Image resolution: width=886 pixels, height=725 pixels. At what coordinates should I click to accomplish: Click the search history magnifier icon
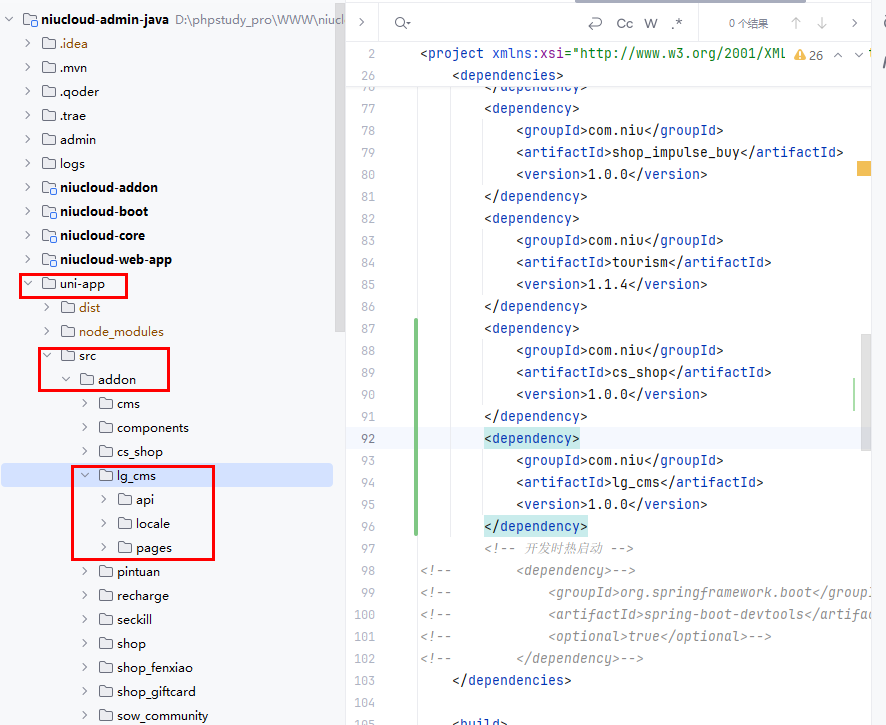tap(401, 23)
